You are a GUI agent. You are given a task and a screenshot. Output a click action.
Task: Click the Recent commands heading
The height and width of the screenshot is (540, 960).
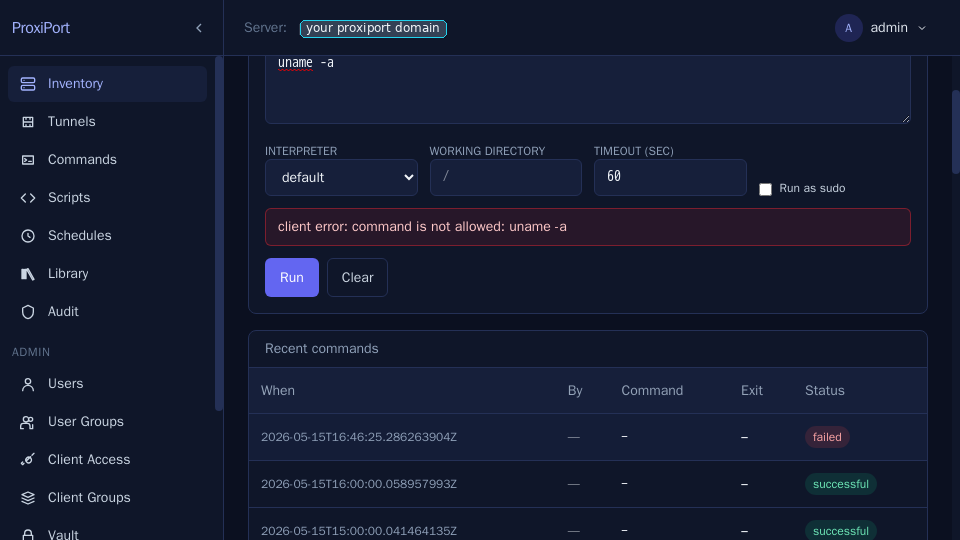[x=321, y=348]
